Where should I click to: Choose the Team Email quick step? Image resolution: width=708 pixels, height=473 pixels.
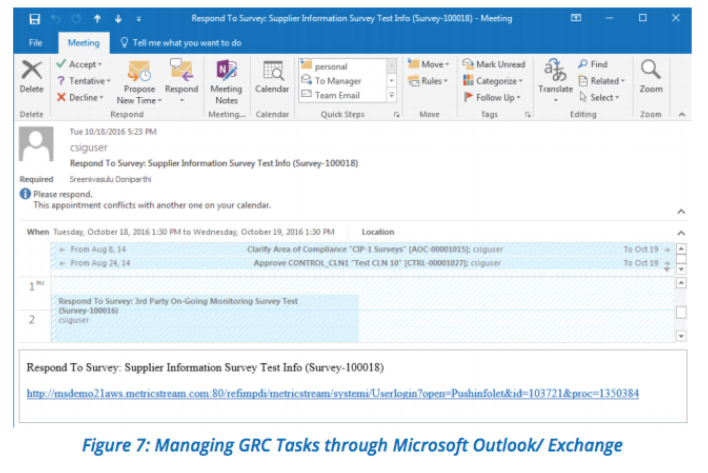pos(343,95)
